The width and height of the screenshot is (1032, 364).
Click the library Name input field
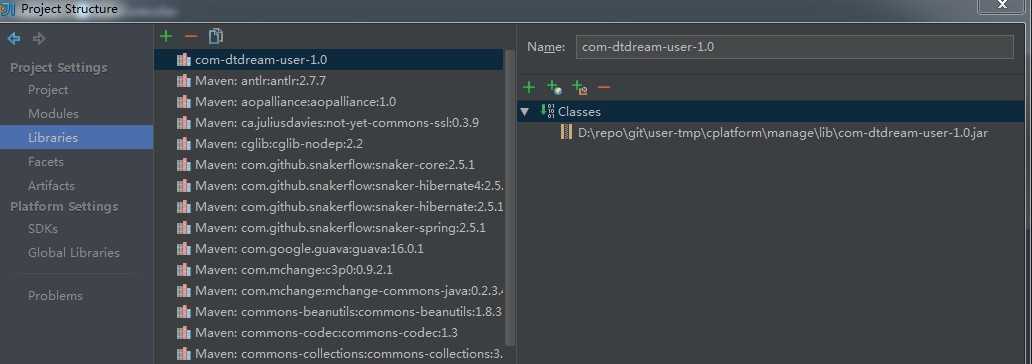pyautogui.click(x=794, y=47)
